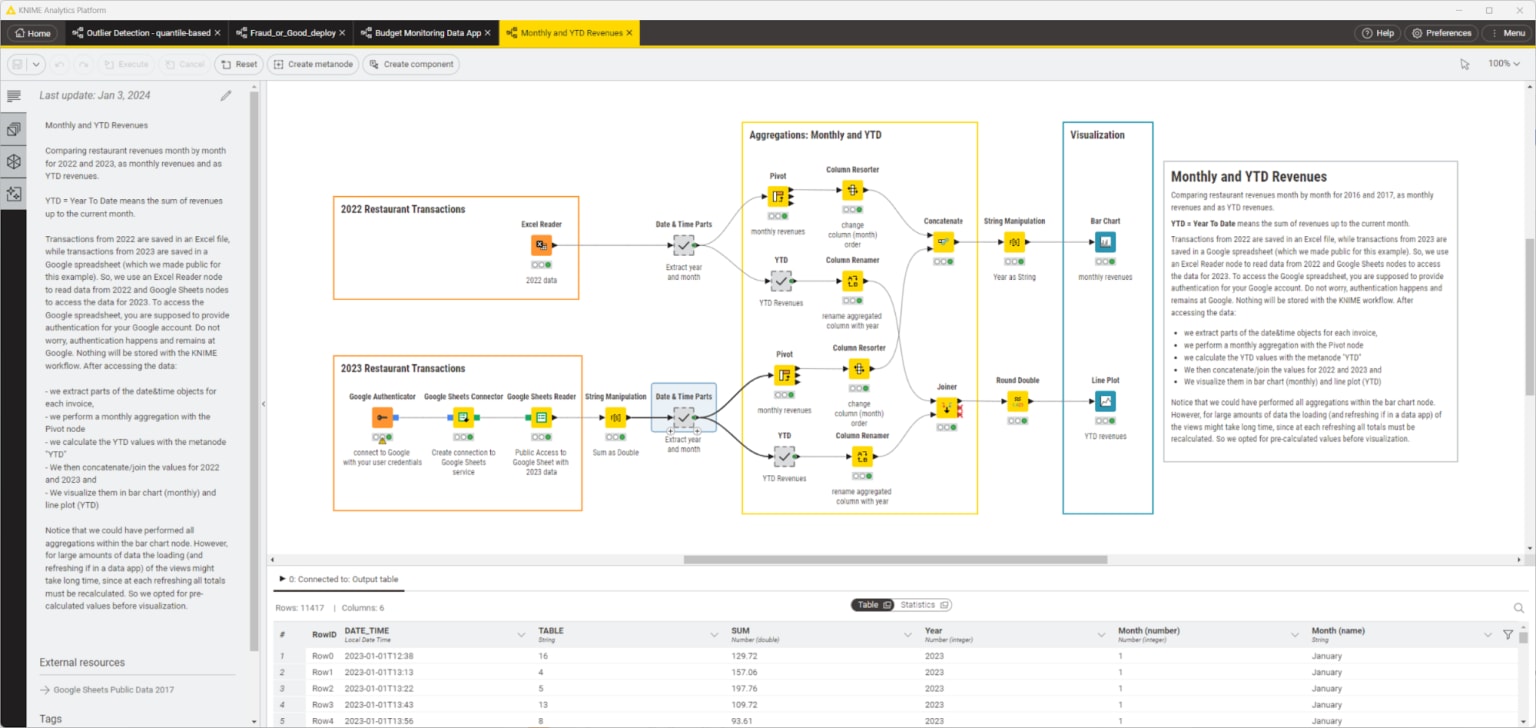Select the Concatenate node
Image resolution: width=1536 pixels, height=728 pixels.
[x=943, y=242]
